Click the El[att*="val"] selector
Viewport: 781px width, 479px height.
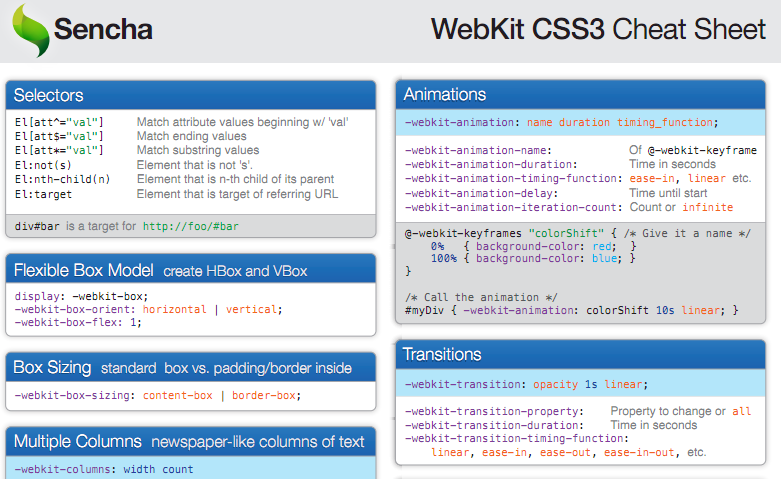tap(59, 150)
